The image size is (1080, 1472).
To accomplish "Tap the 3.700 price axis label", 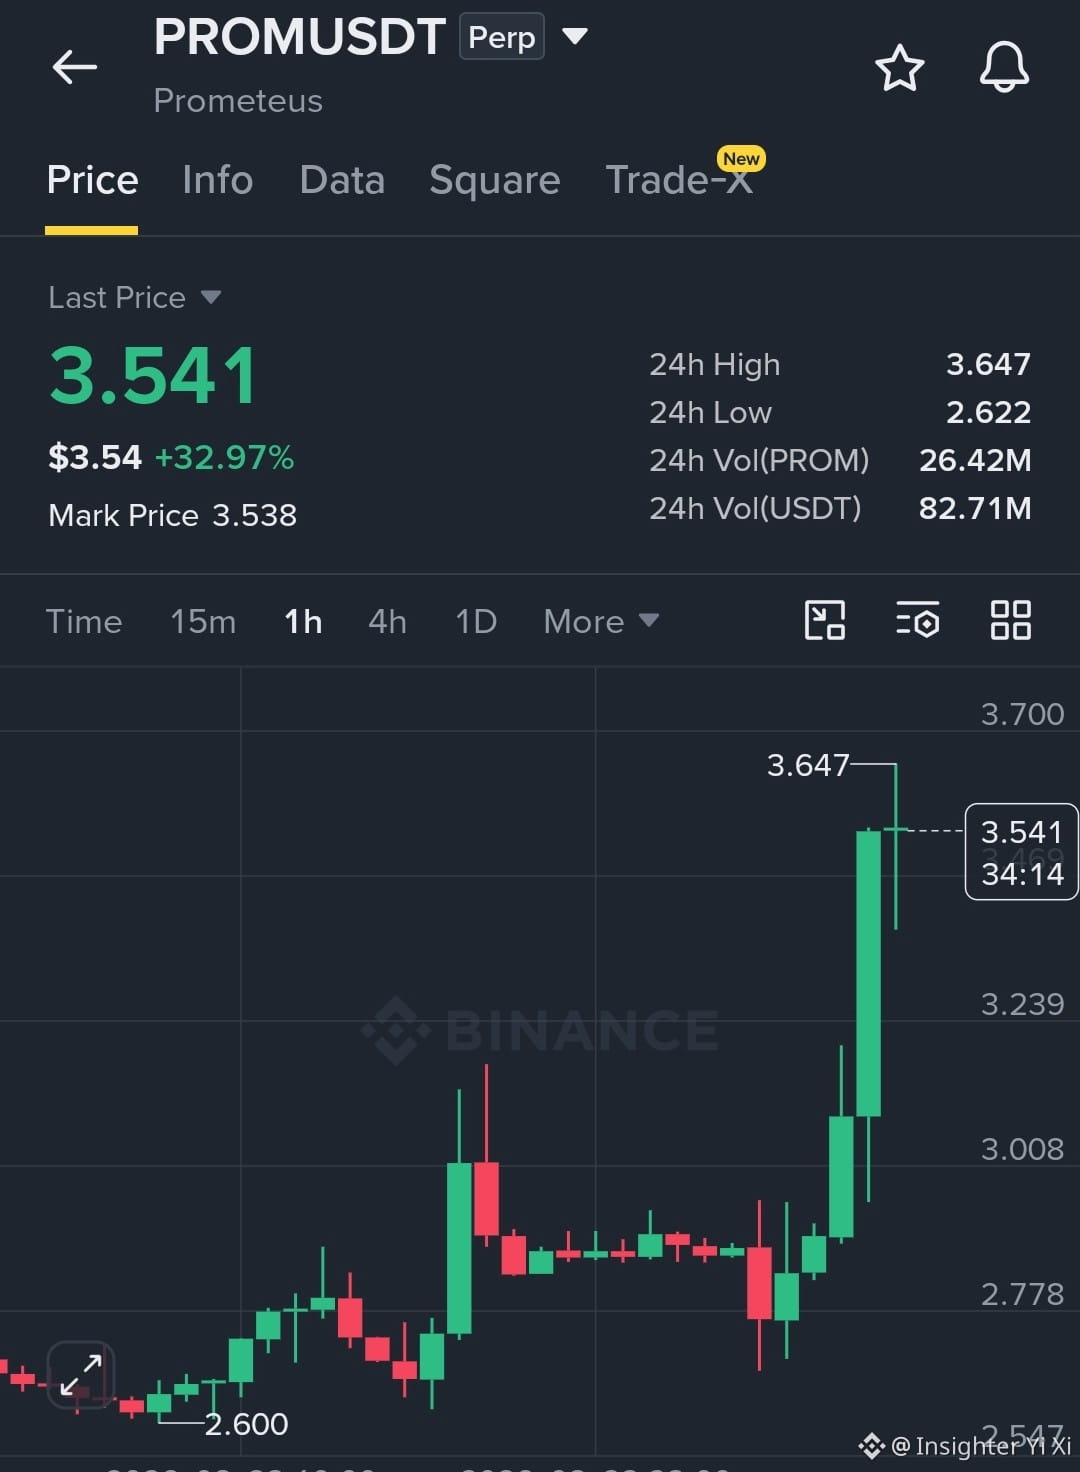I will coord(1022,714).
